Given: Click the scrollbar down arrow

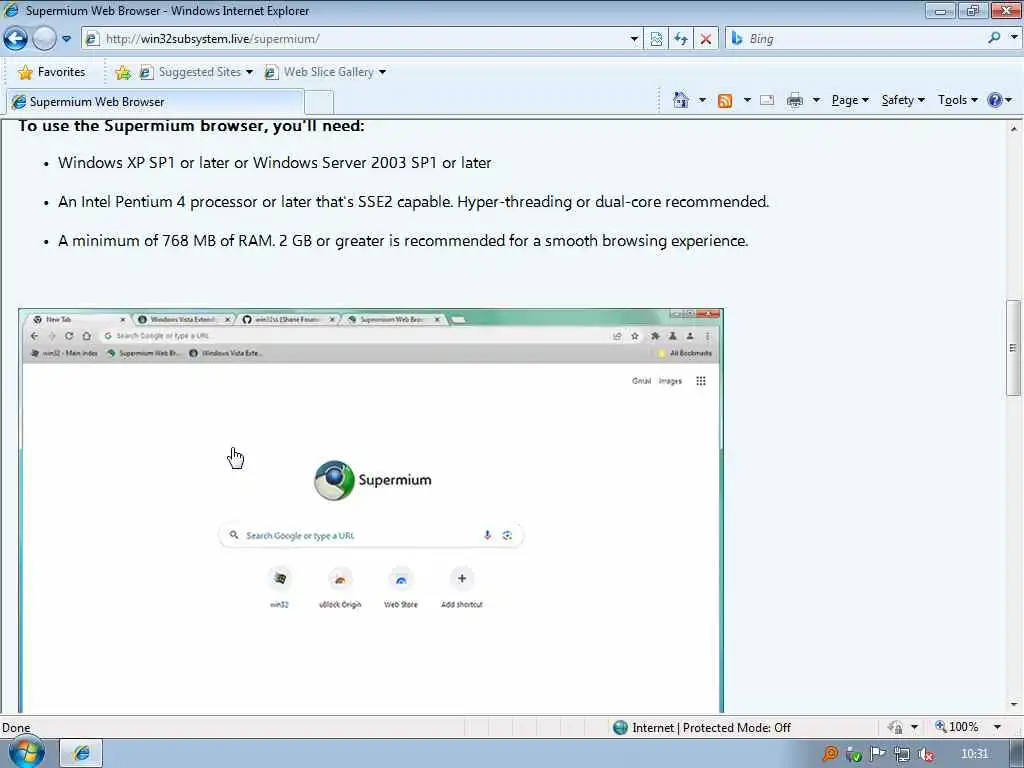Looking at the screenshot, I should click(x=1014, y=705).
